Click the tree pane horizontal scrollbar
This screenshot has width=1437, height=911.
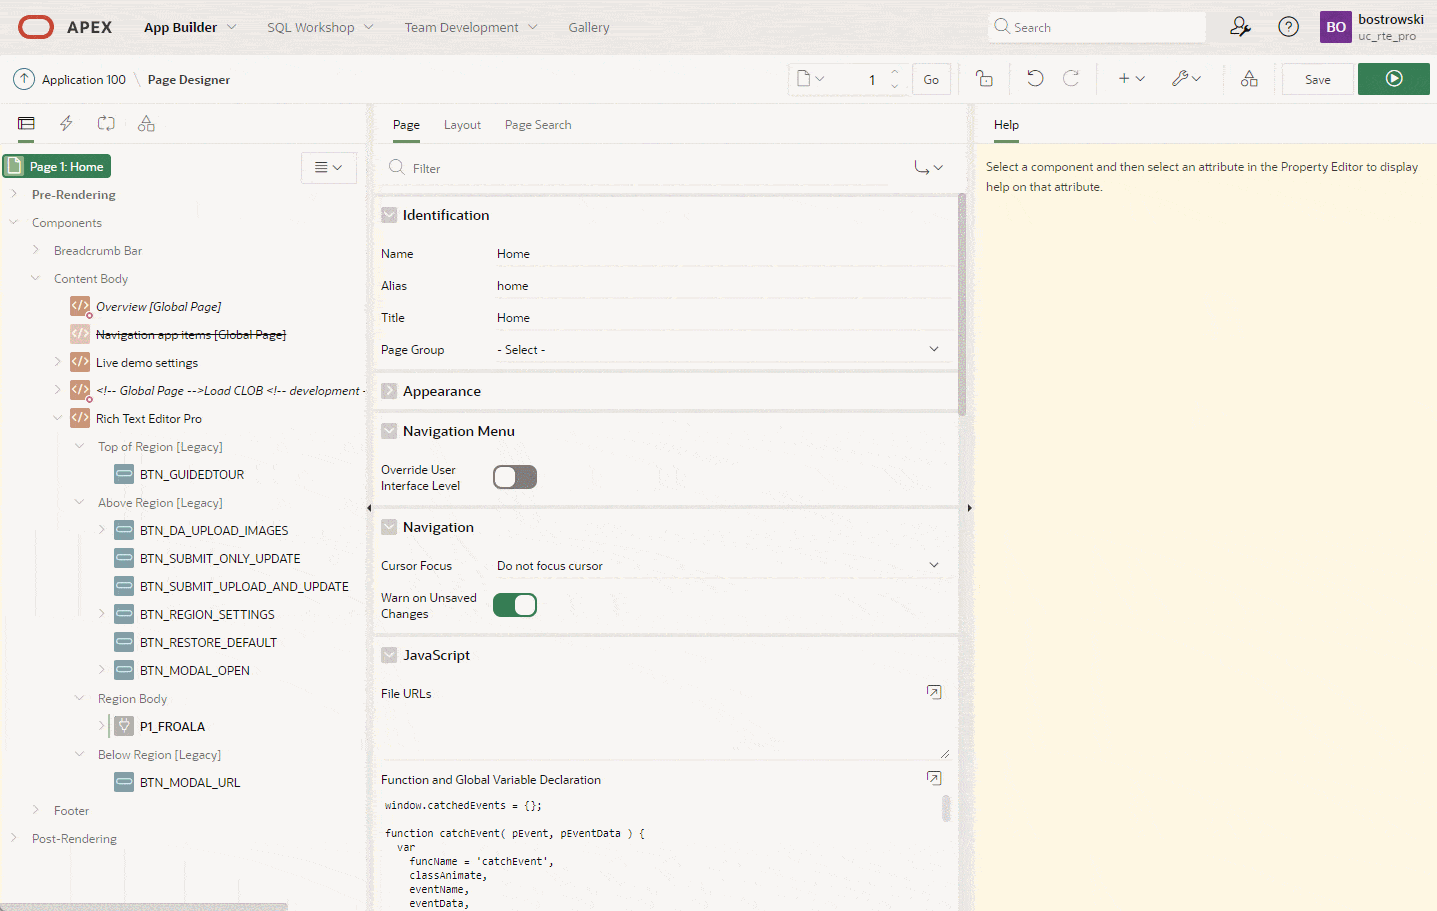(x=145, y=907)
